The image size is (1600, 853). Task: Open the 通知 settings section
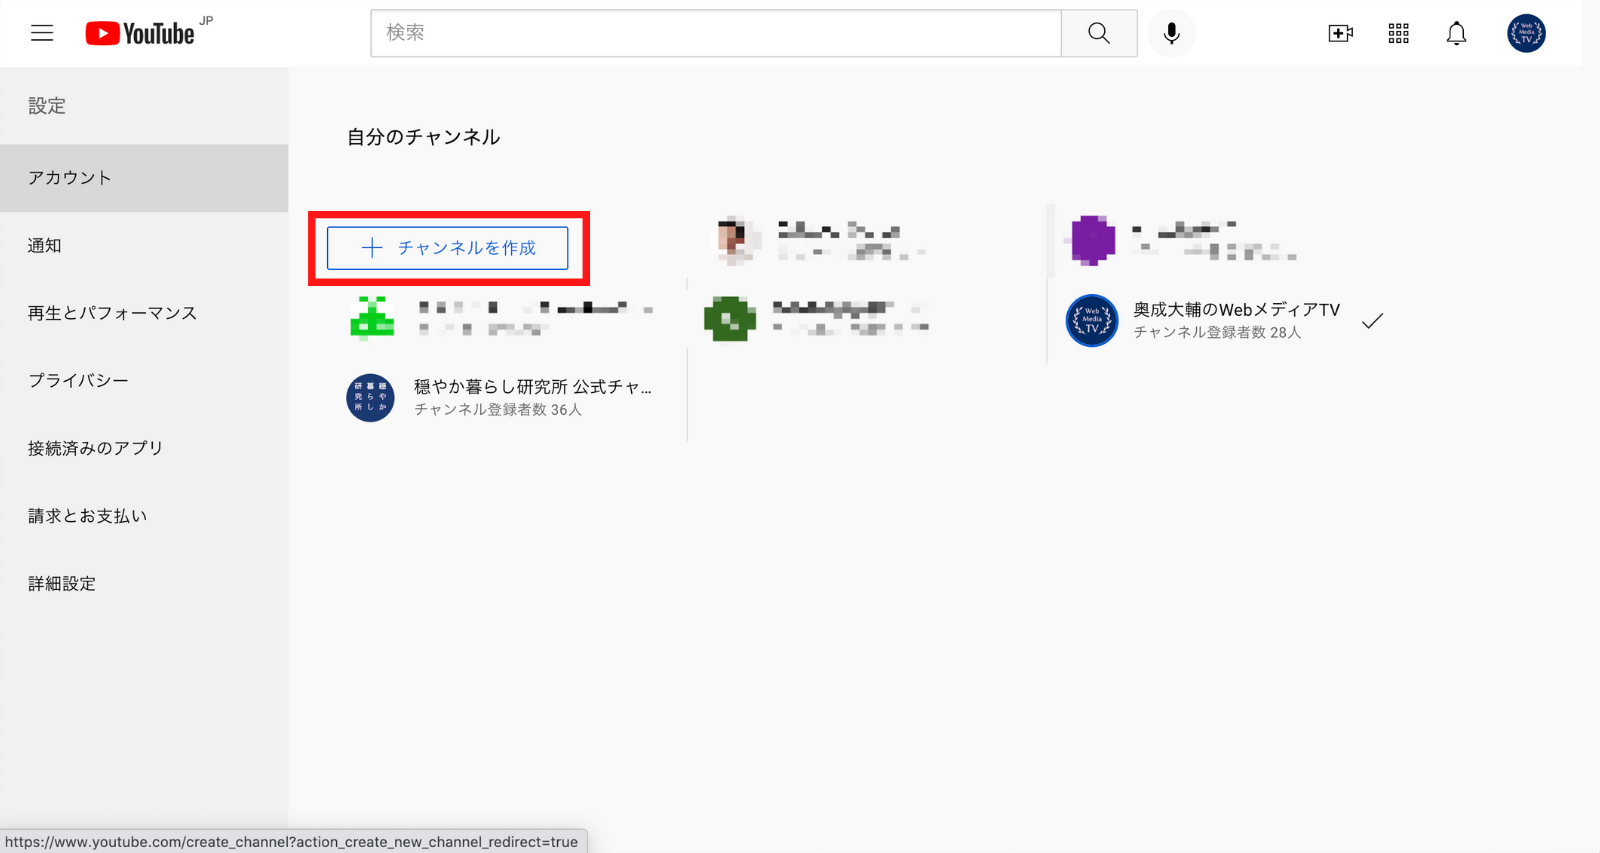(45, 246)
